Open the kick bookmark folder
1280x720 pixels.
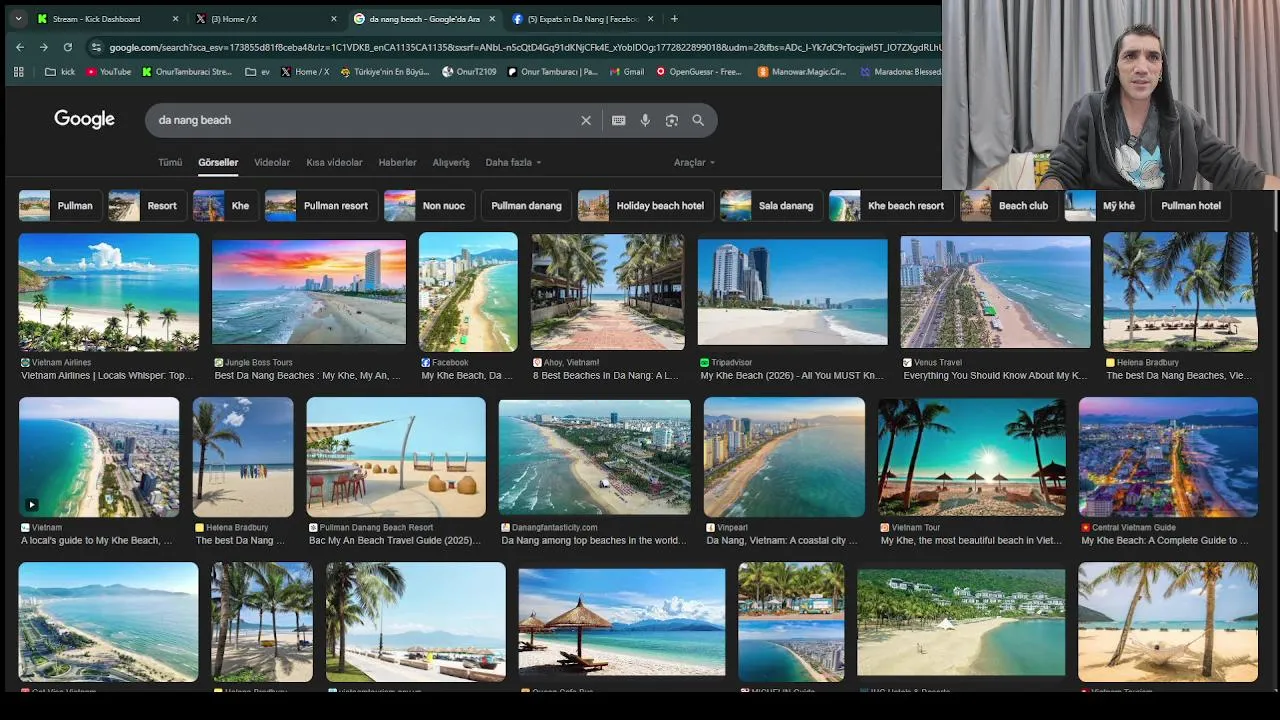60,72
